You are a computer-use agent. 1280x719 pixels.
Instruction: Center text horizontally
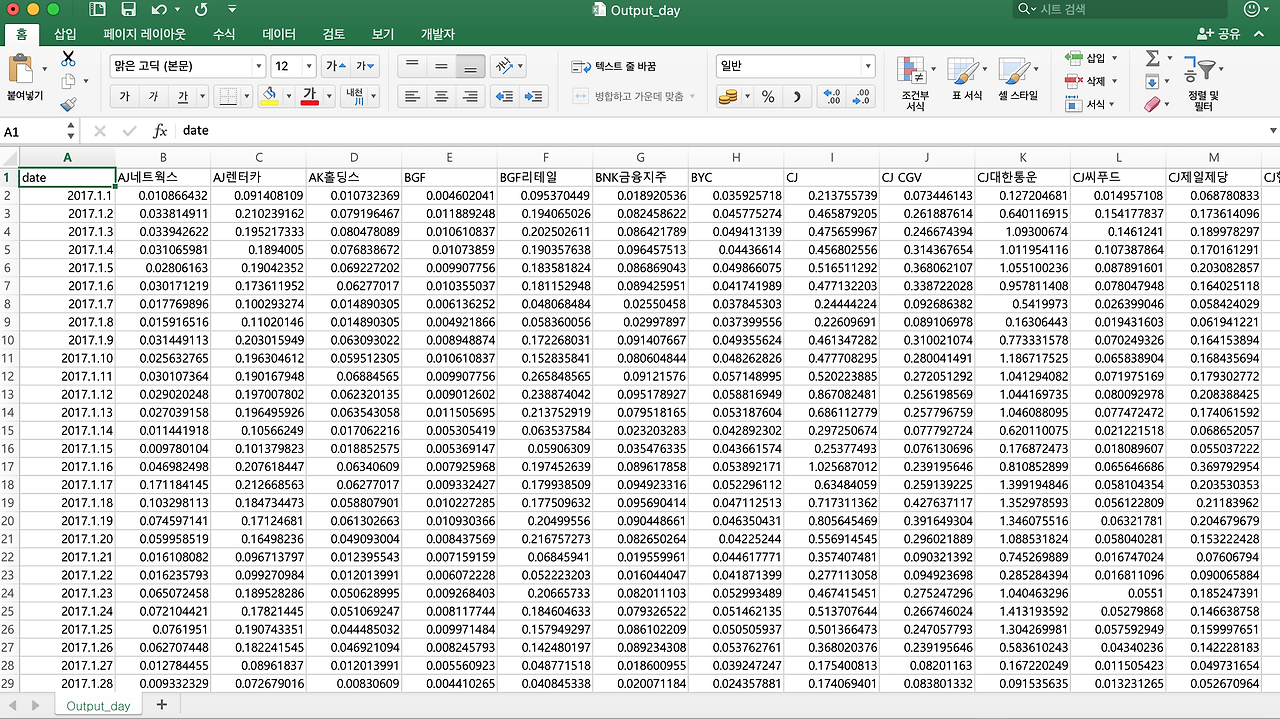(441, 96)
